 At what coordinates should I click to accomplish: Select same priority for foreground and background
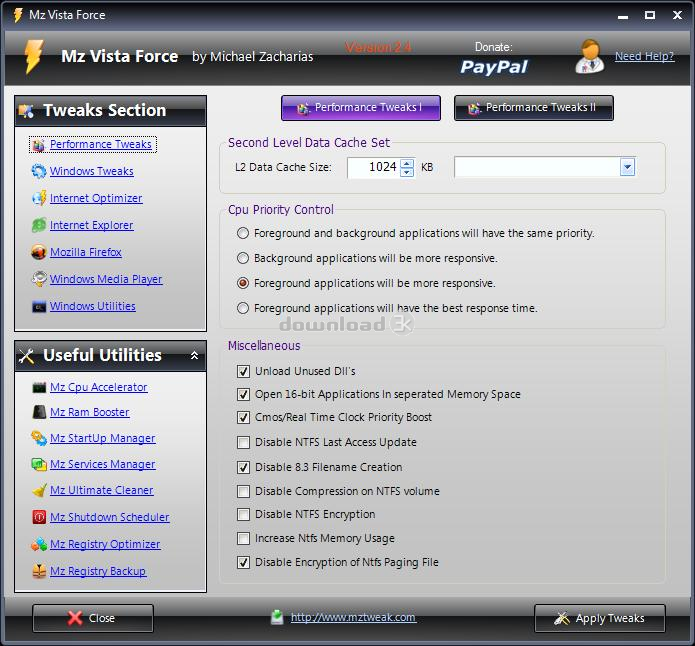coord(243,233)
